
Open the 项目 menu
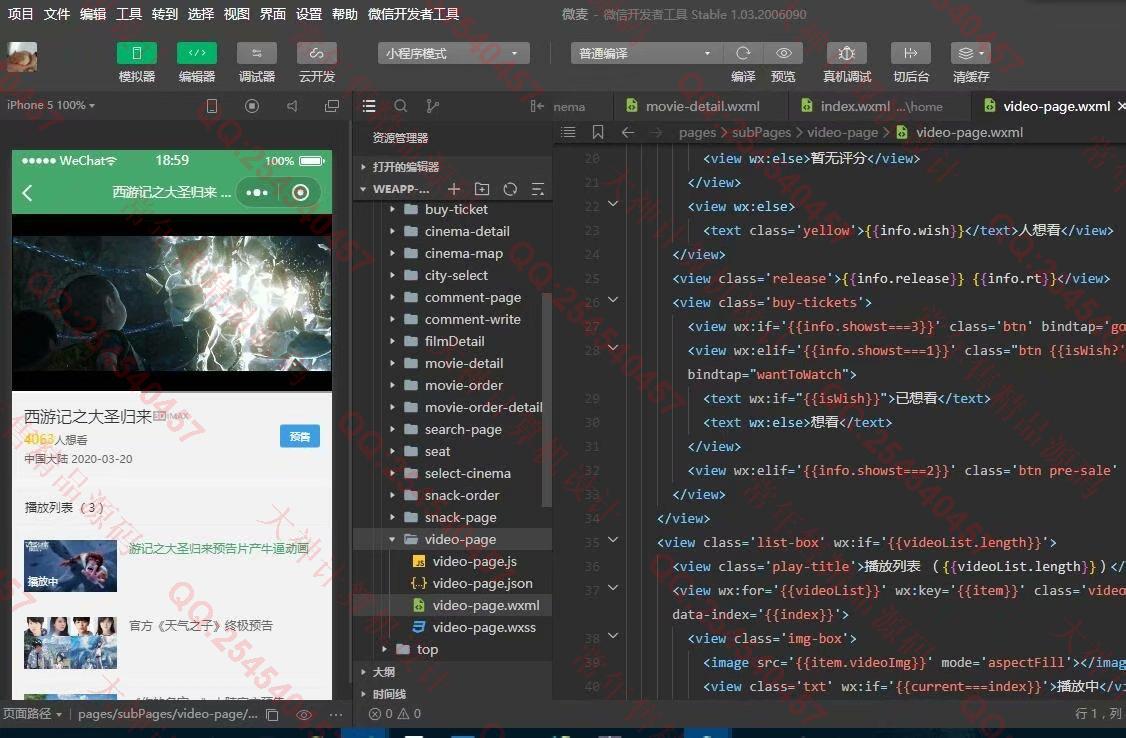click(x=20, y=14)
